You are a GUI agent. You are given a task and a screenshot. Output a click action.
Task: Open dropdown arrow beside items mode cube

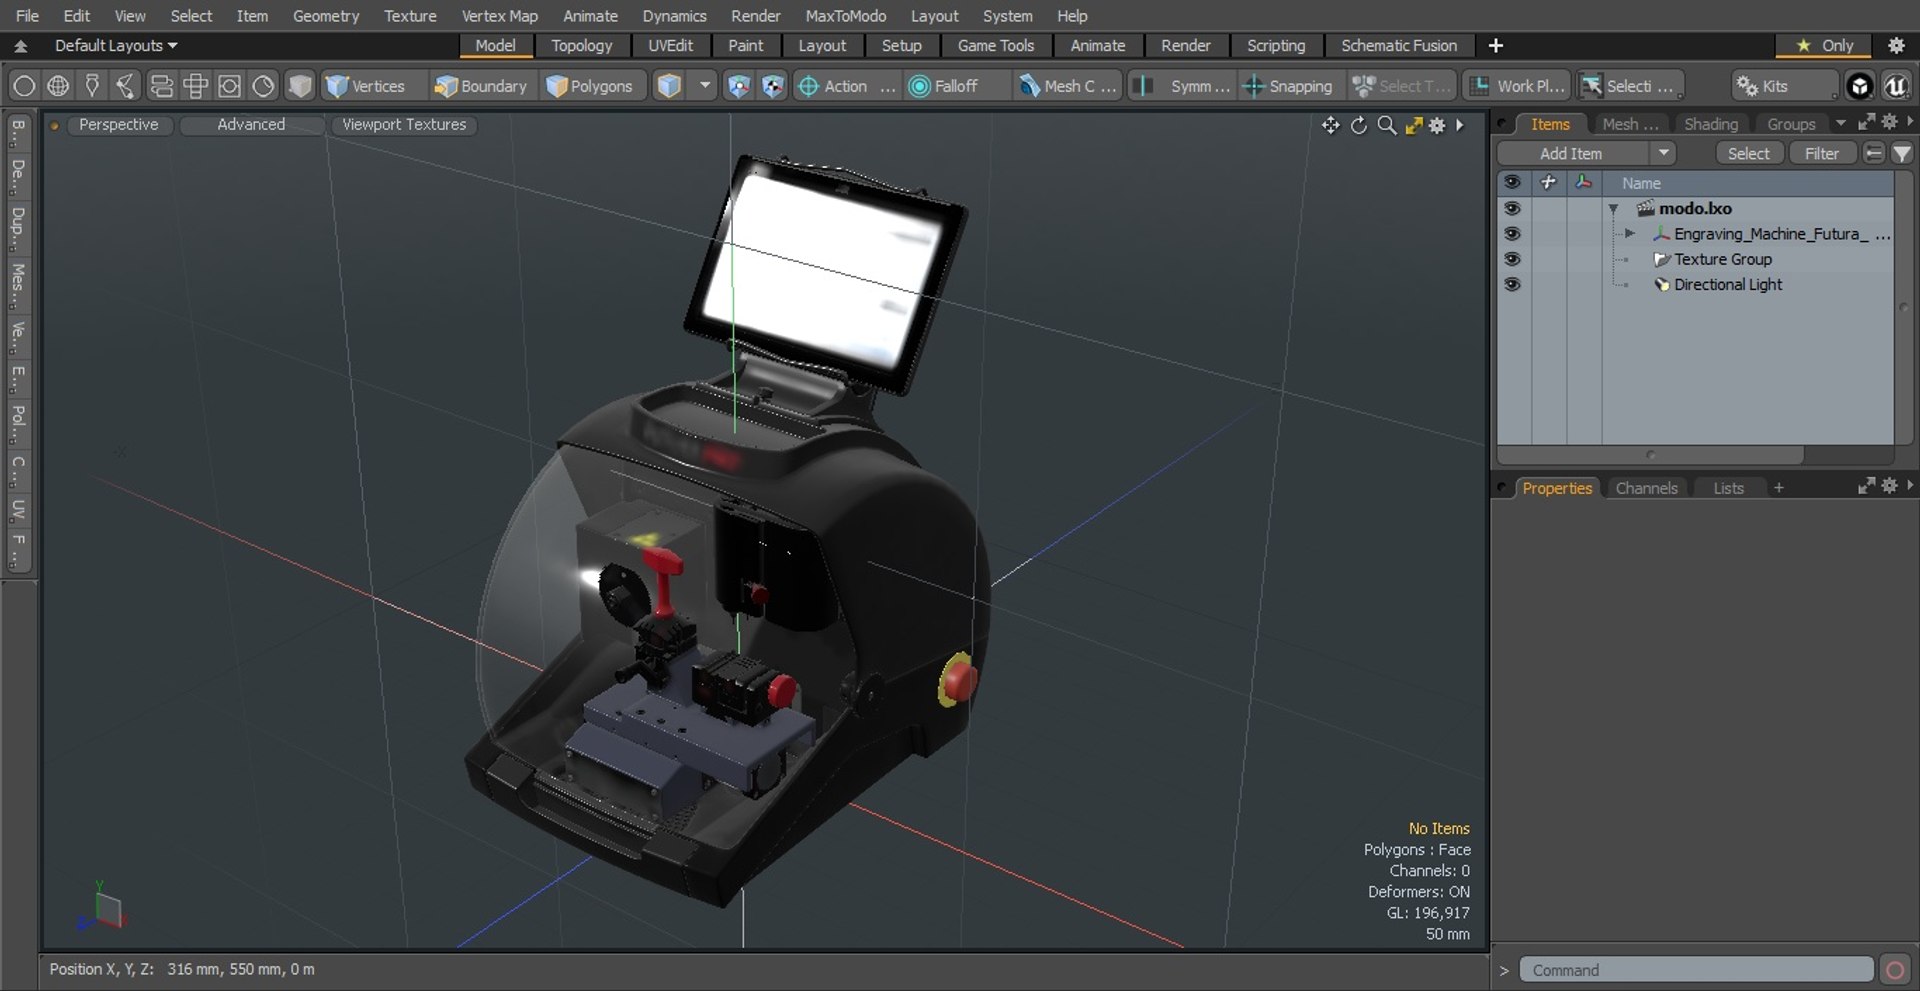point(705,86)
